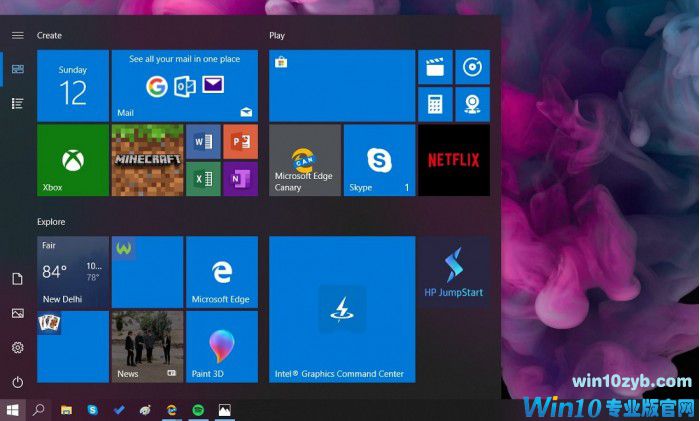Open the Minecraft tile
Image resolution: width=700 pixels, height=421 pixels.
[147, 160]
